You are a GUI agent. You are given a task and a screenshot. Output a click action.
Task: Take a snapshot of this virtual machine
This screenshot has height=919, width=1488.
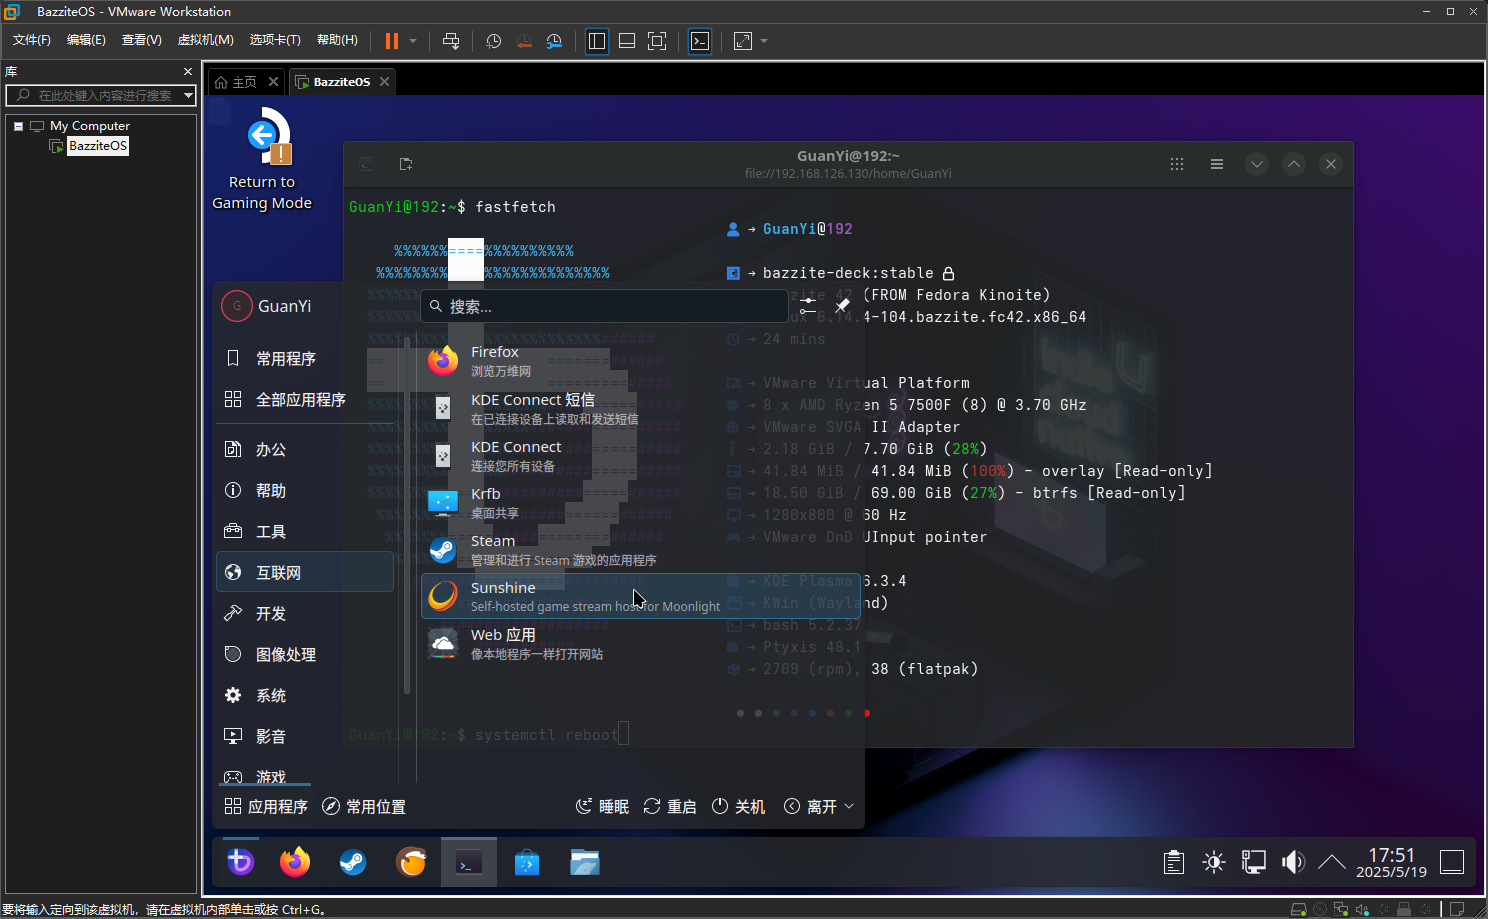pyautogui.click(x=493, y=41)
